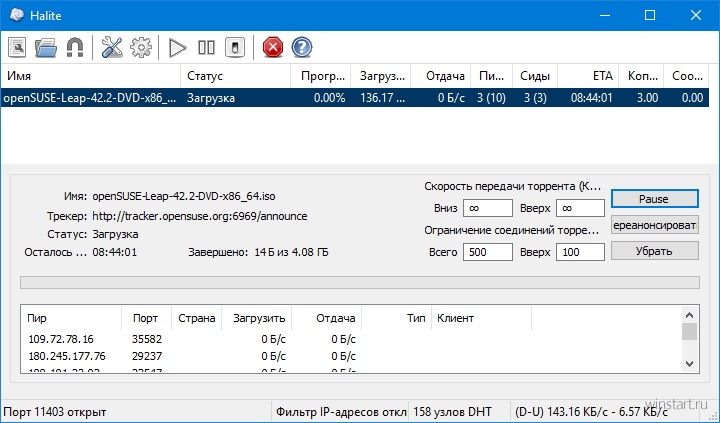Sort by Коп... copies column header

tap(641, 76)
